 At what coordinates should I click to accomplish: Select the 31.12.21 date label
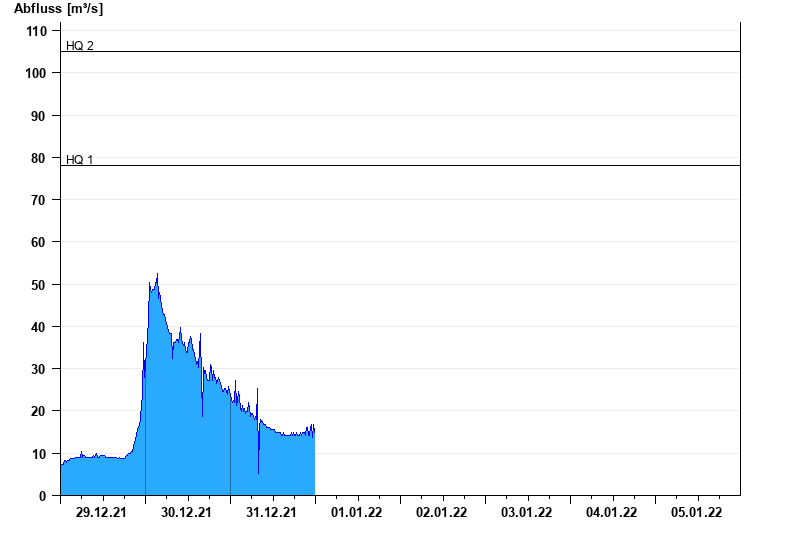click(272, 512)
